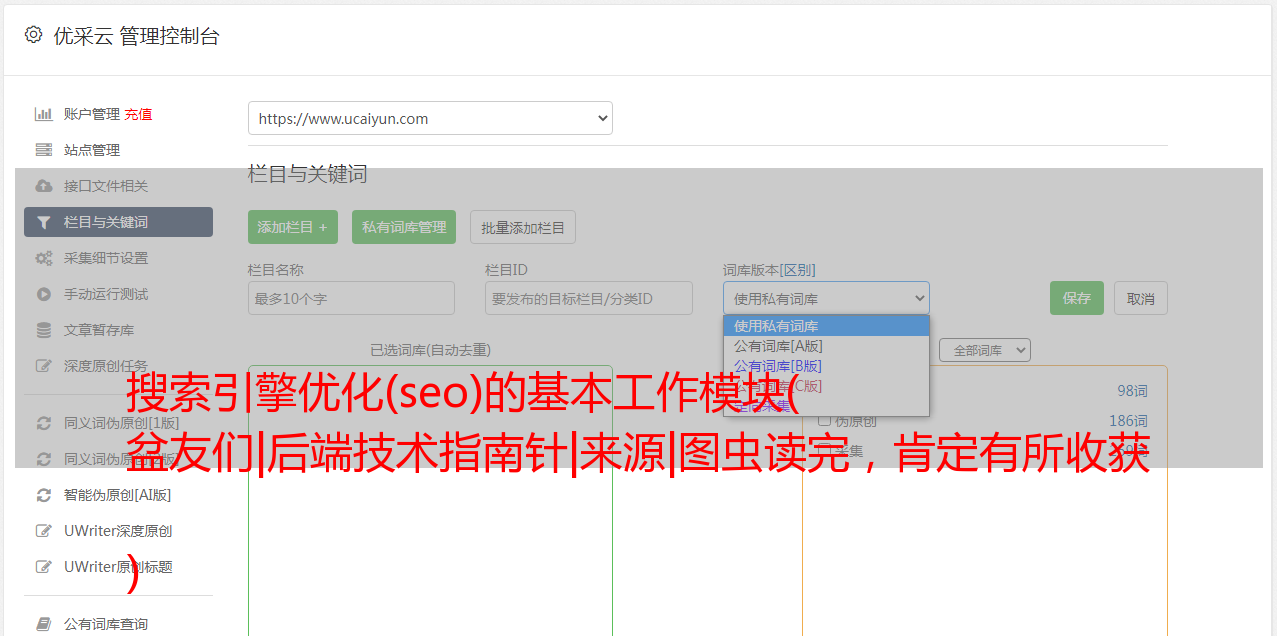Click the 取消 button

[x=1141, y=298]
